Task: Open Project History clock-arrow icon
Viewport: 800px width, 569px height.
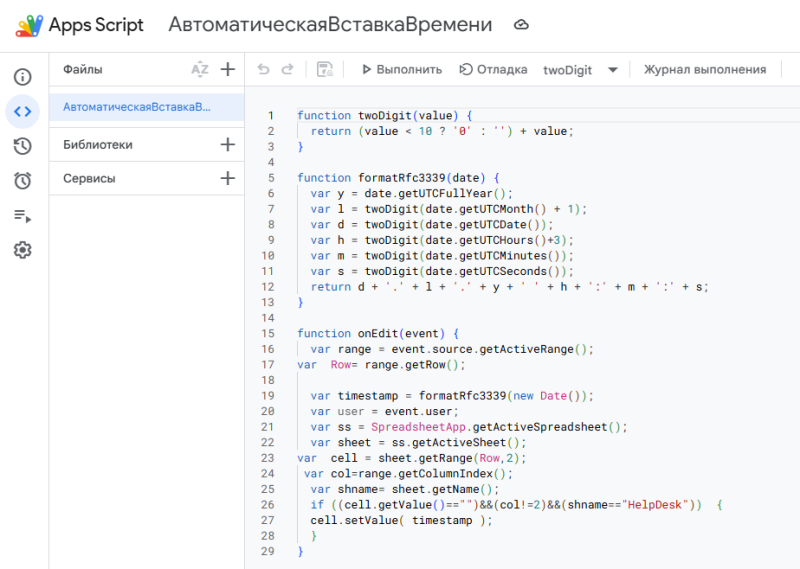Action: tap(22, 146)
